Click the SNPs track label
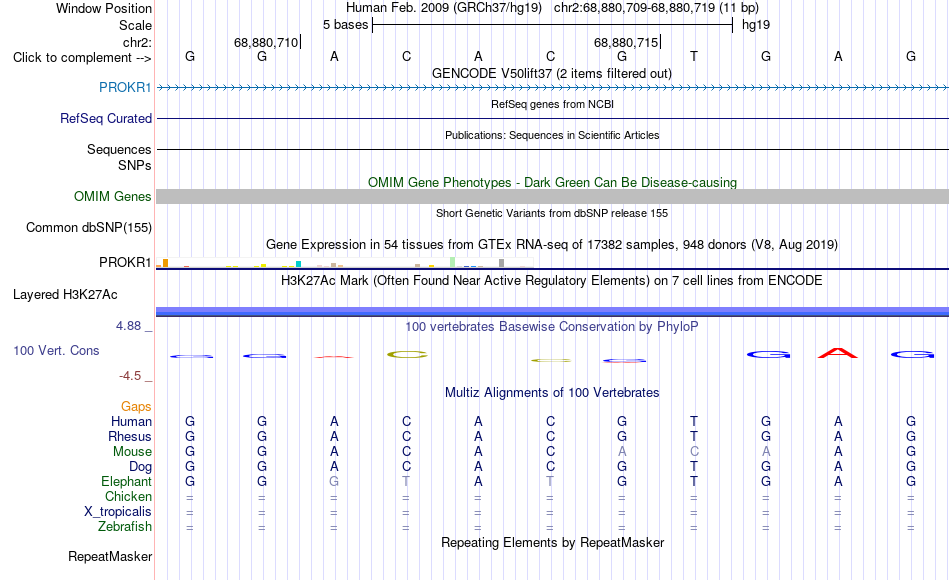 135,165
